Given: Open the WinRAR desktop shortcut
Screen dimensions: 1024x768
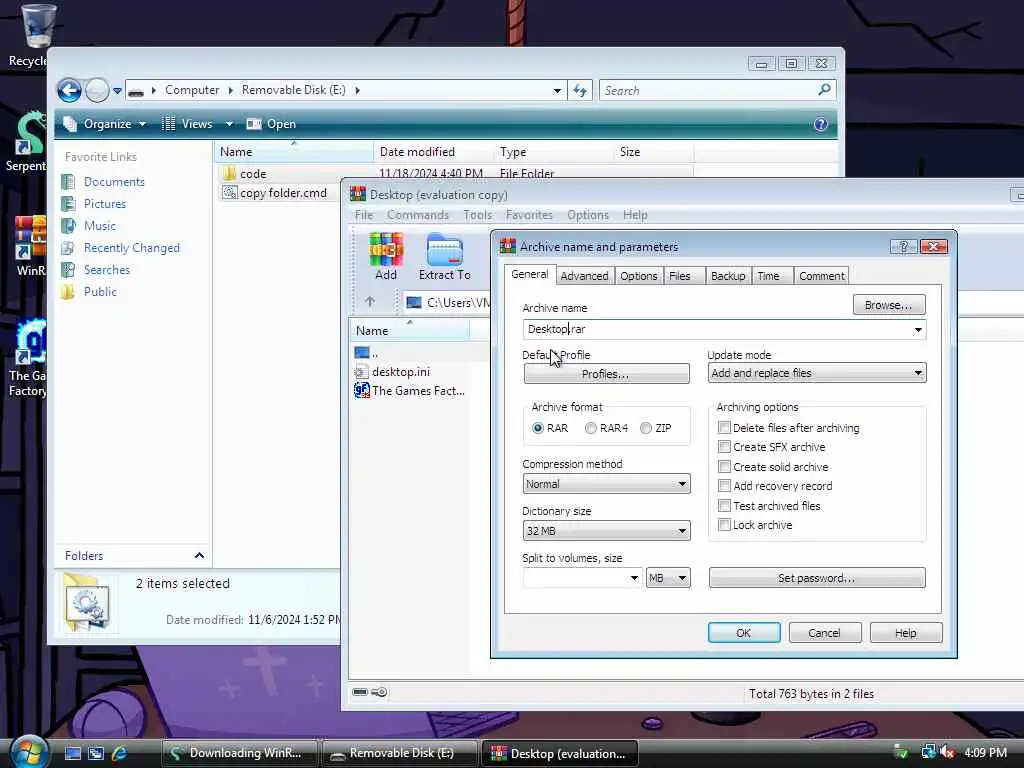Looking at the screenshot, I should 30,246.
